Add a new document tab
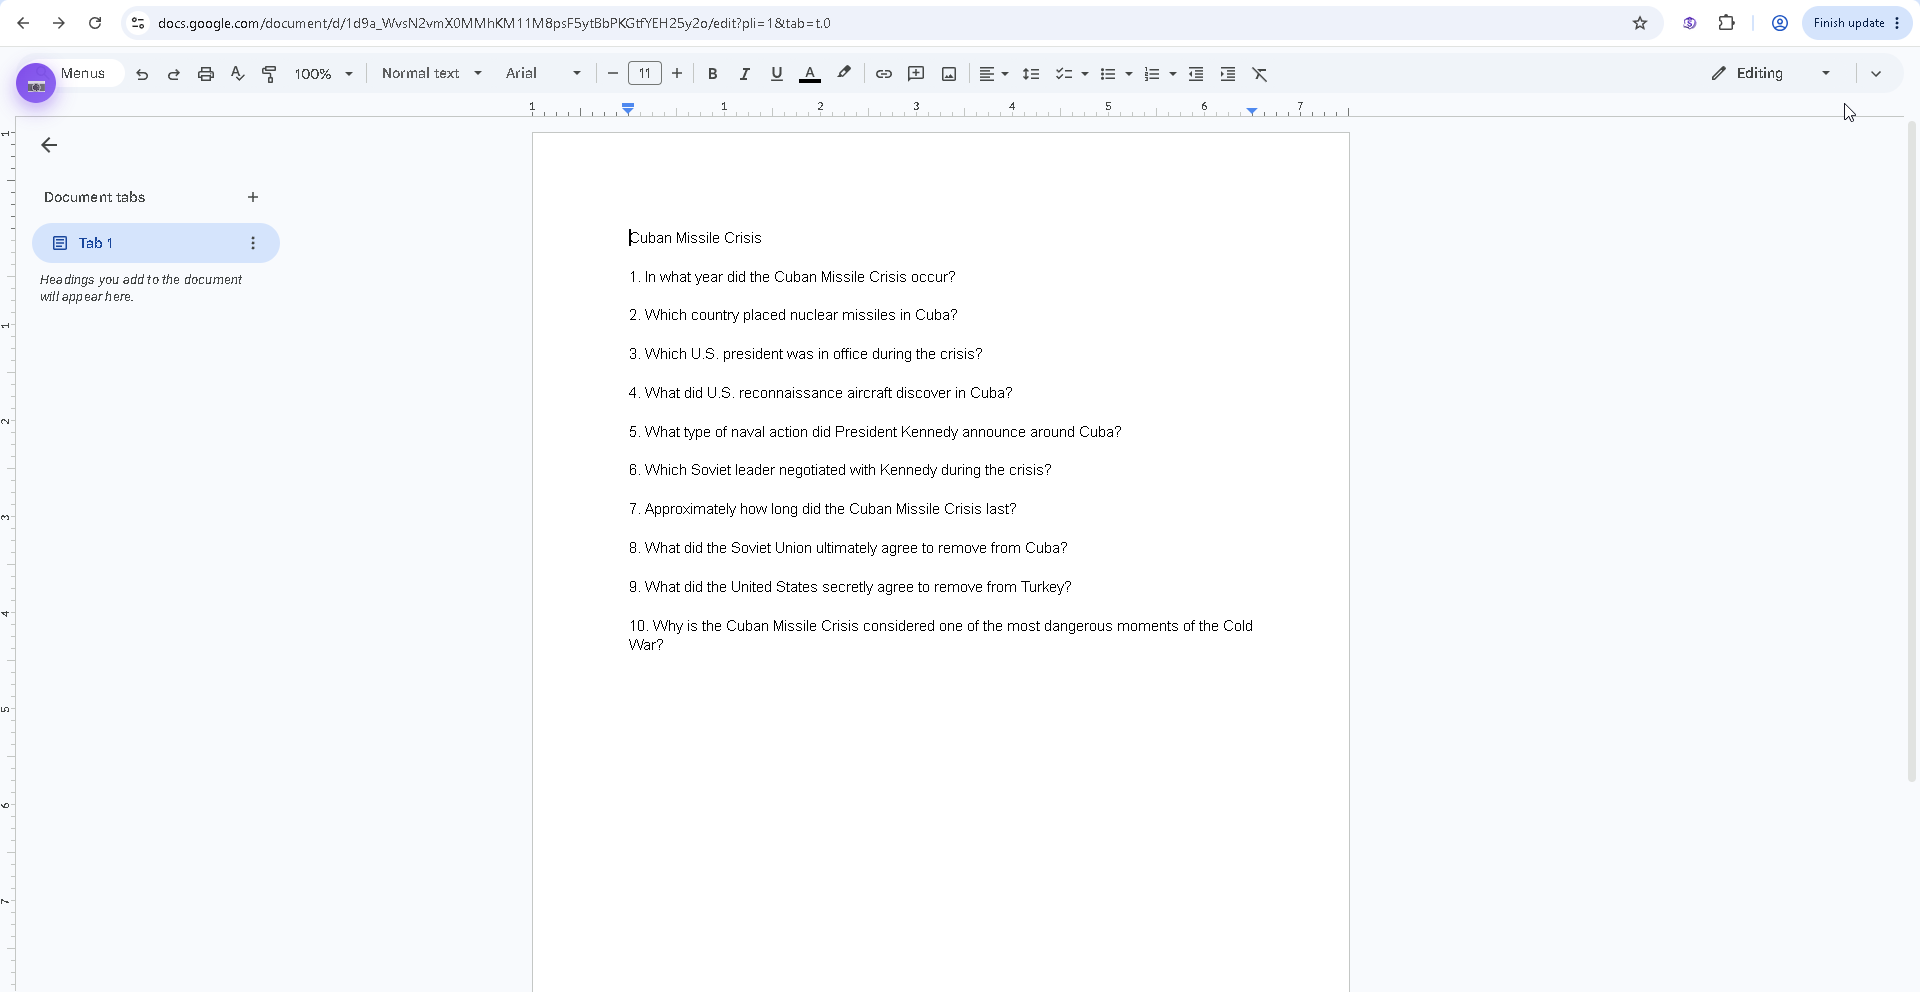The image size is (1920, 992). [253, 198]
